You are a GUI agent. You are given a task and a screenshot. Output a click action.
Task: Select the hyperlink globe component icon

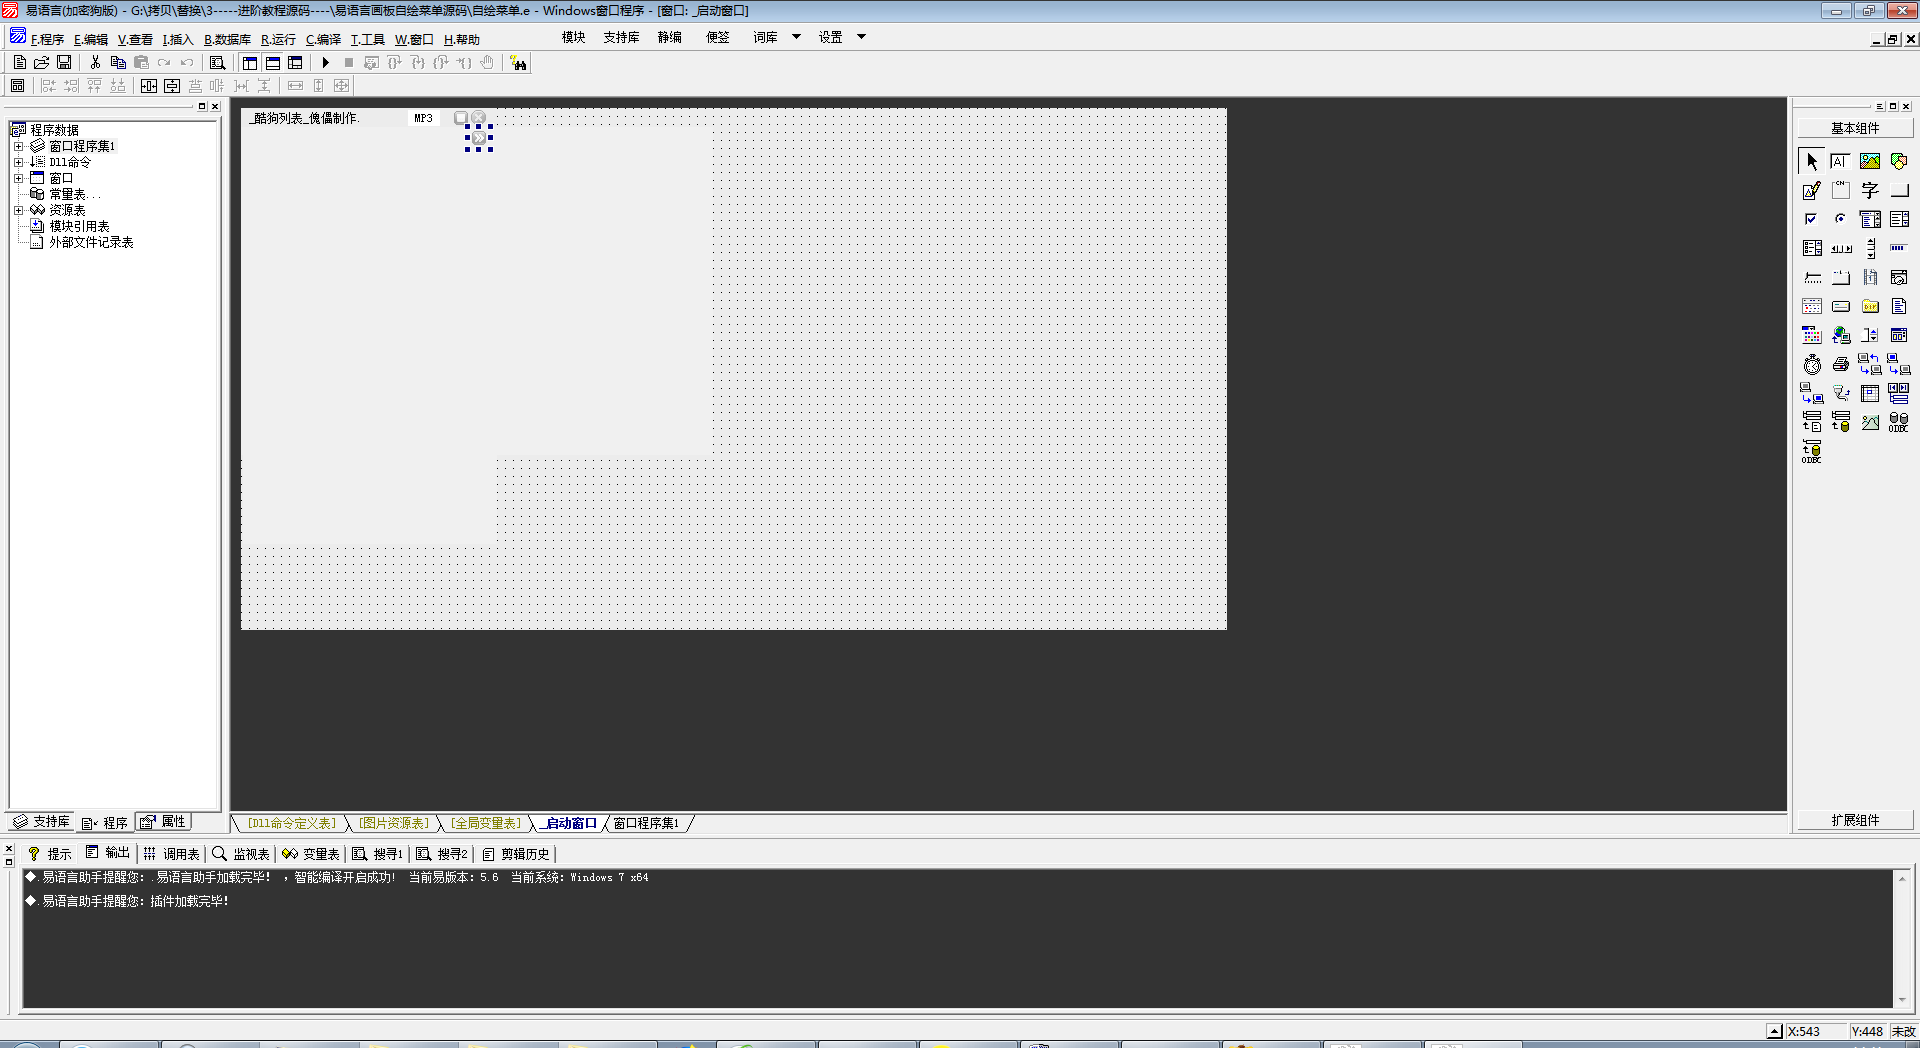pyautogui.click(x=1841, y=335)
